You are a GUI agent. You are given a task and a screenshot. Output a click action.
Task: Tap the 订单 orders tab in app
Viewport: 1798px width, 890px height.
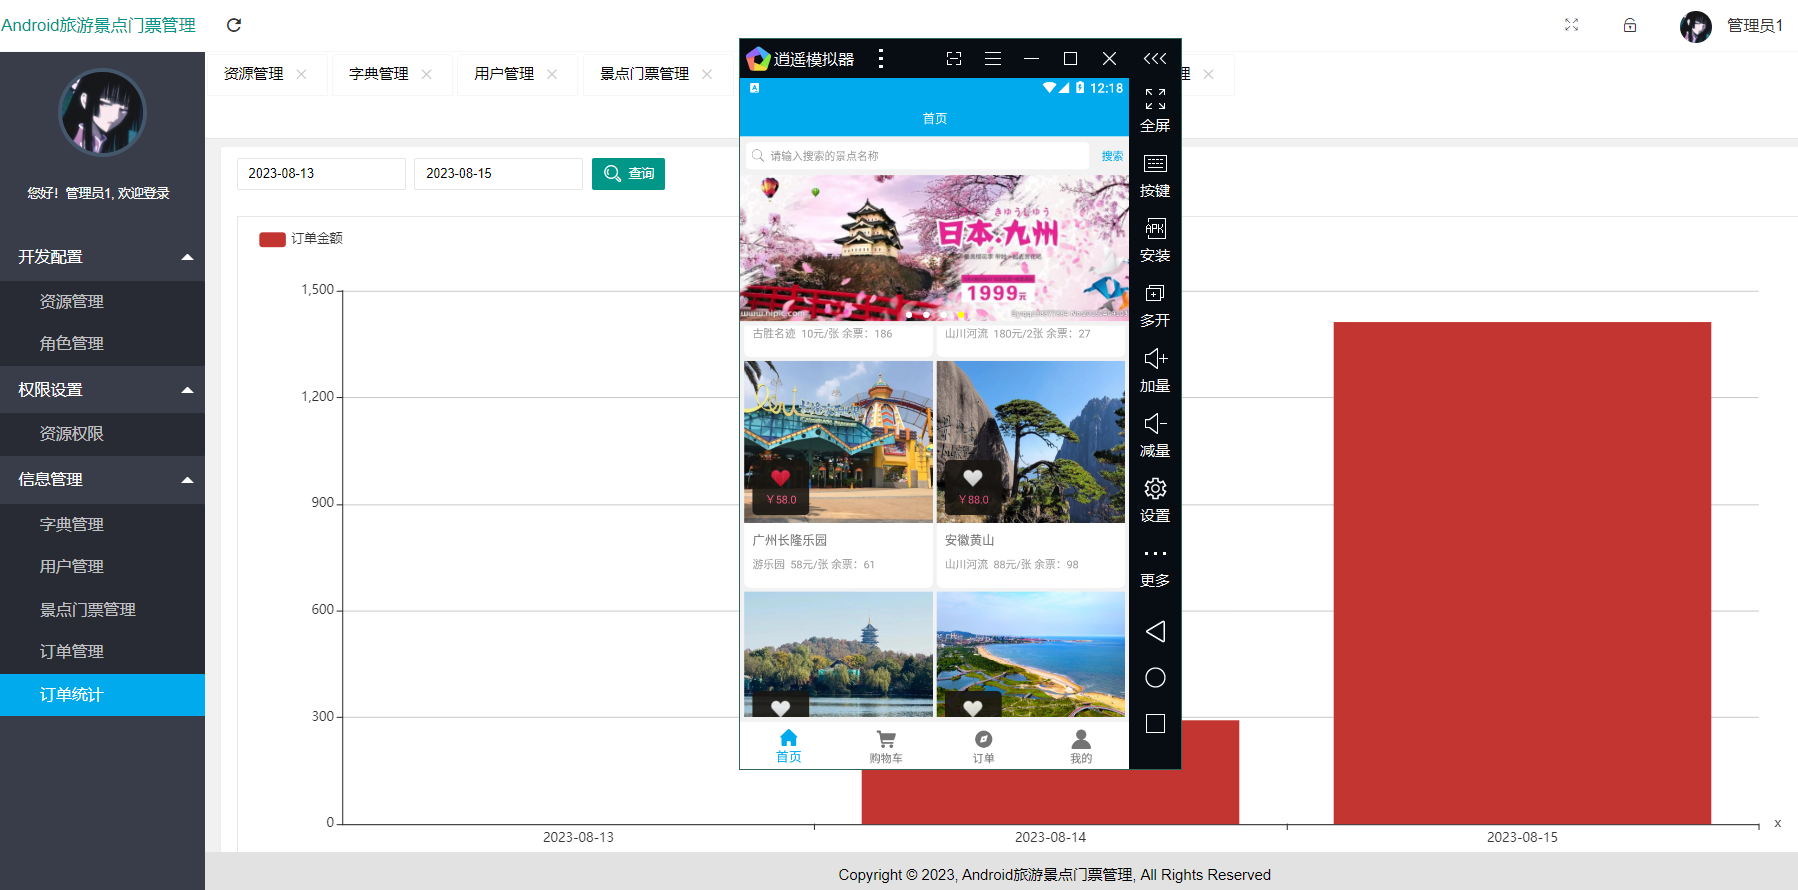(x=984, y=746)
